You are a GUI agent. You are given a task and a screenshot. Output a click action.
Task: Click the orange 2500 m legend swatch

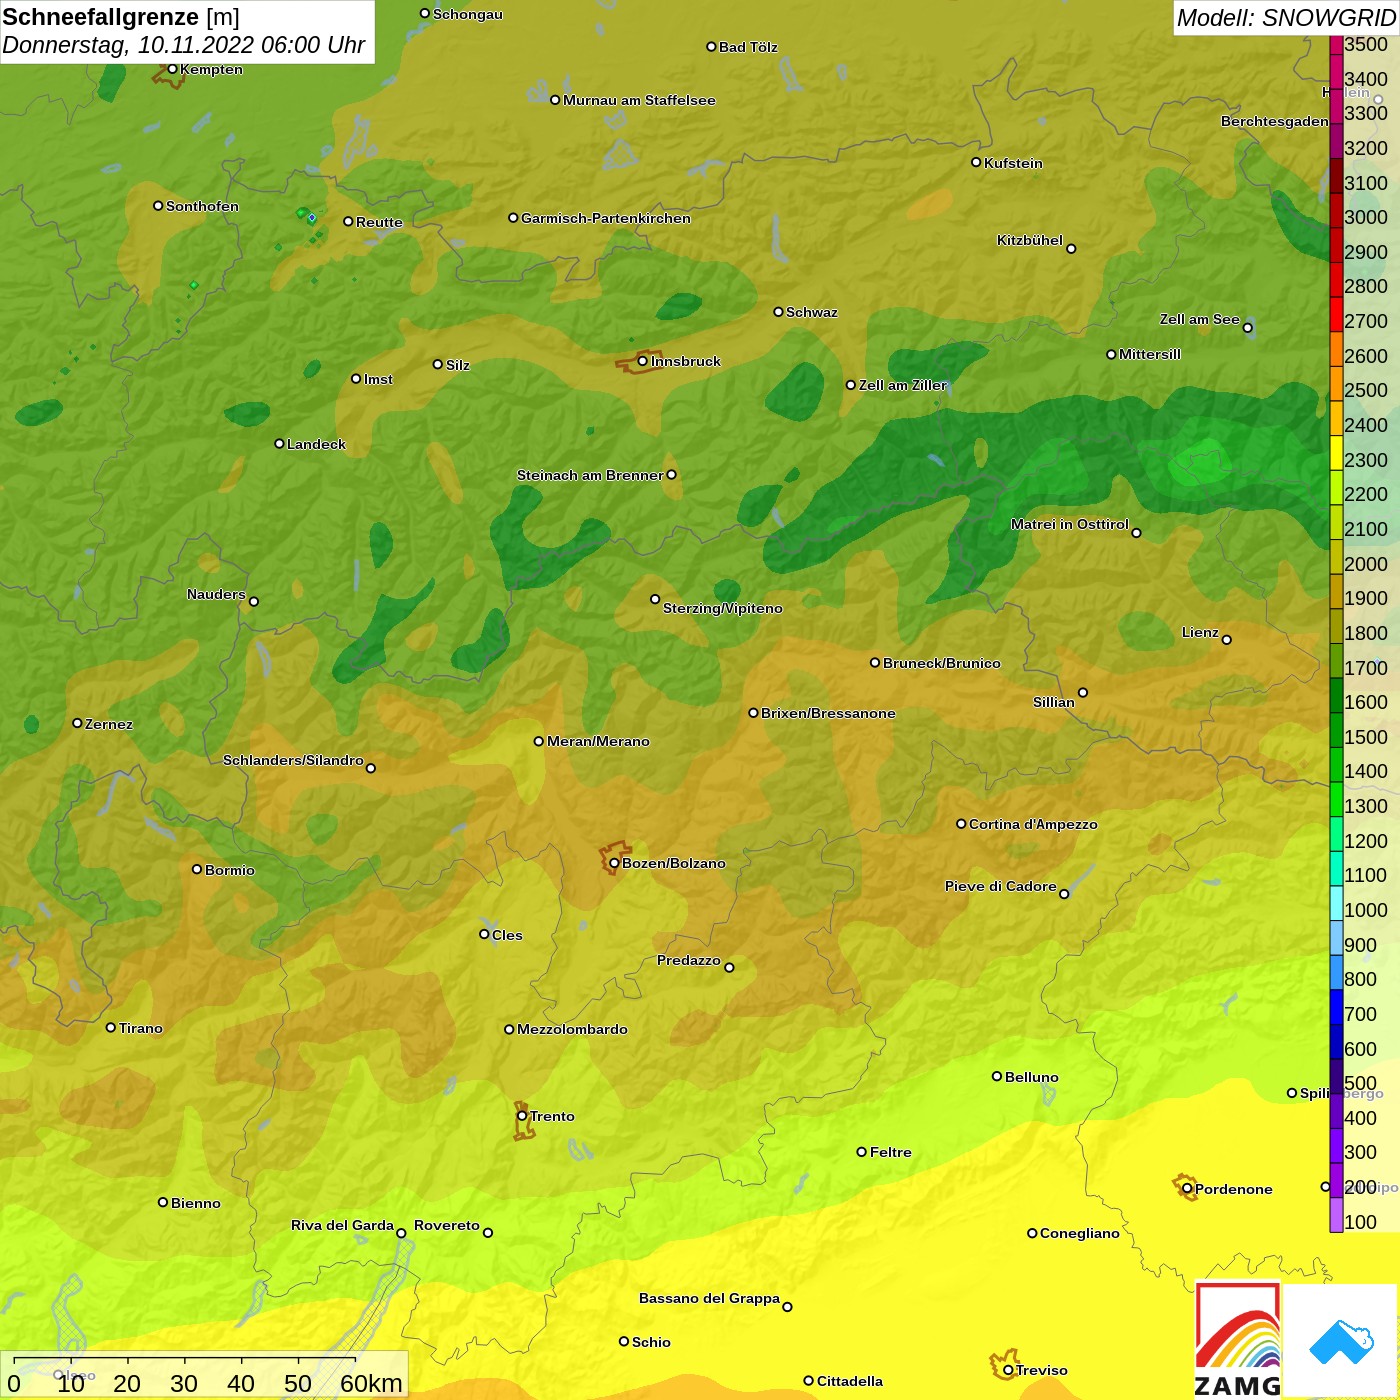1336,383
